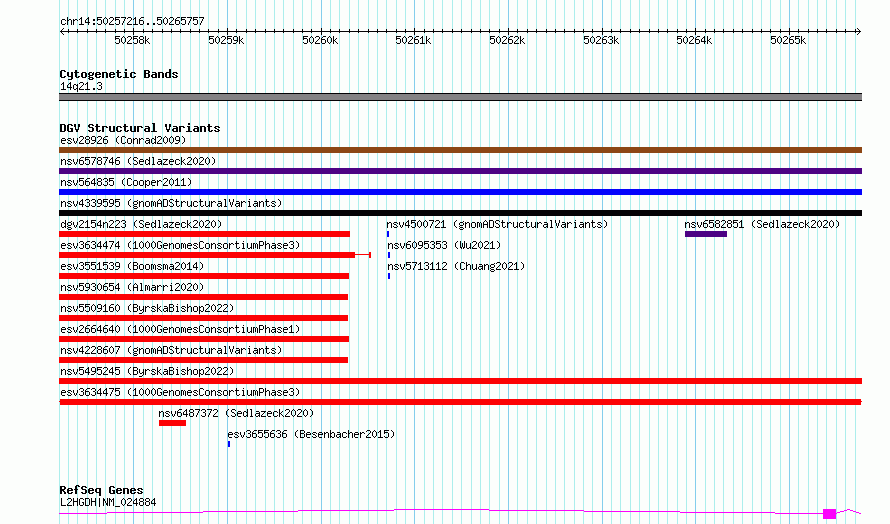Select the short red nsv6487372 variant bar
Image resolution: width=890 pixels, height=524 pixels.
click(x=172, y=423)
